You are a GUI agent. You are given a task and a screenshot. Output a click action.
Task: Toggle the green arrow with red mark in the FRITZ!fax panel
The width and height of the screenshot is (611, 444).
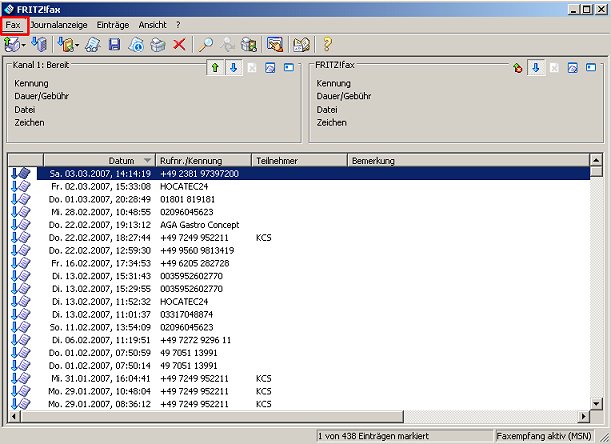click(517, 68)
